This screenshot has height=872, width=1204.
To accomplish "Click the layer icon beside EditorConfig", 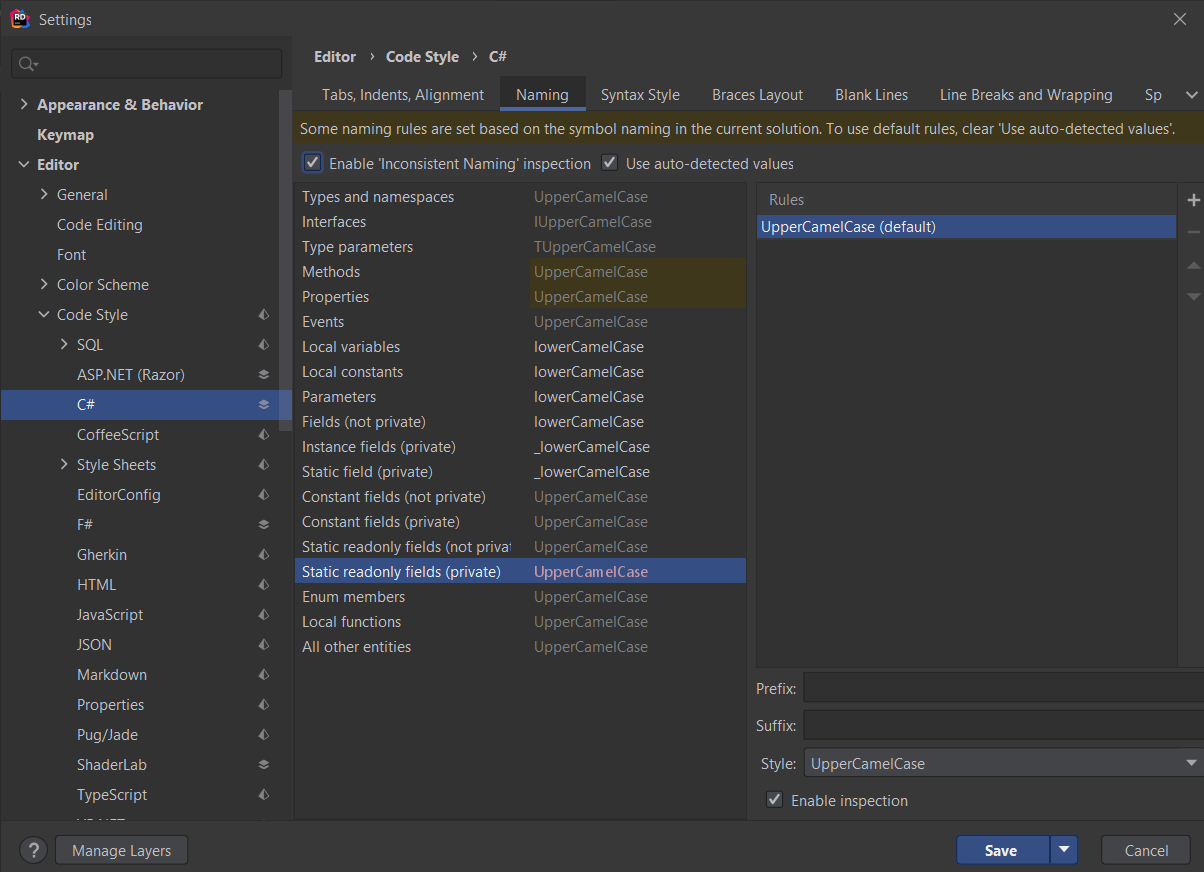I will 264,494.
